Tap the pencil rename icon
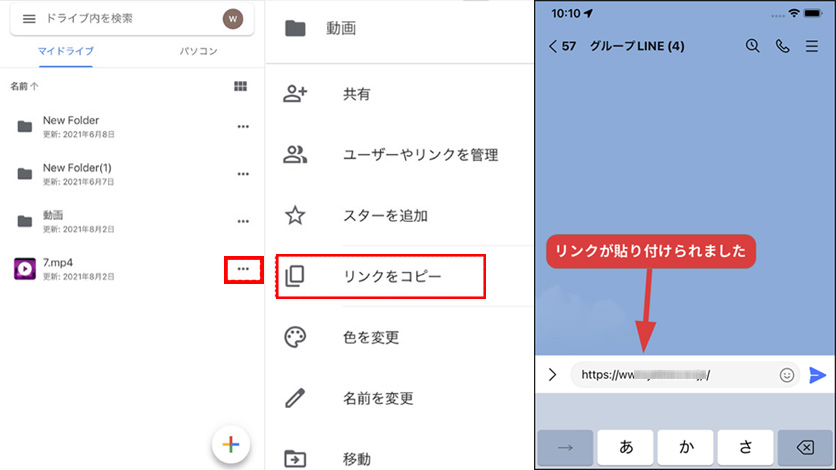 [295, 398]
